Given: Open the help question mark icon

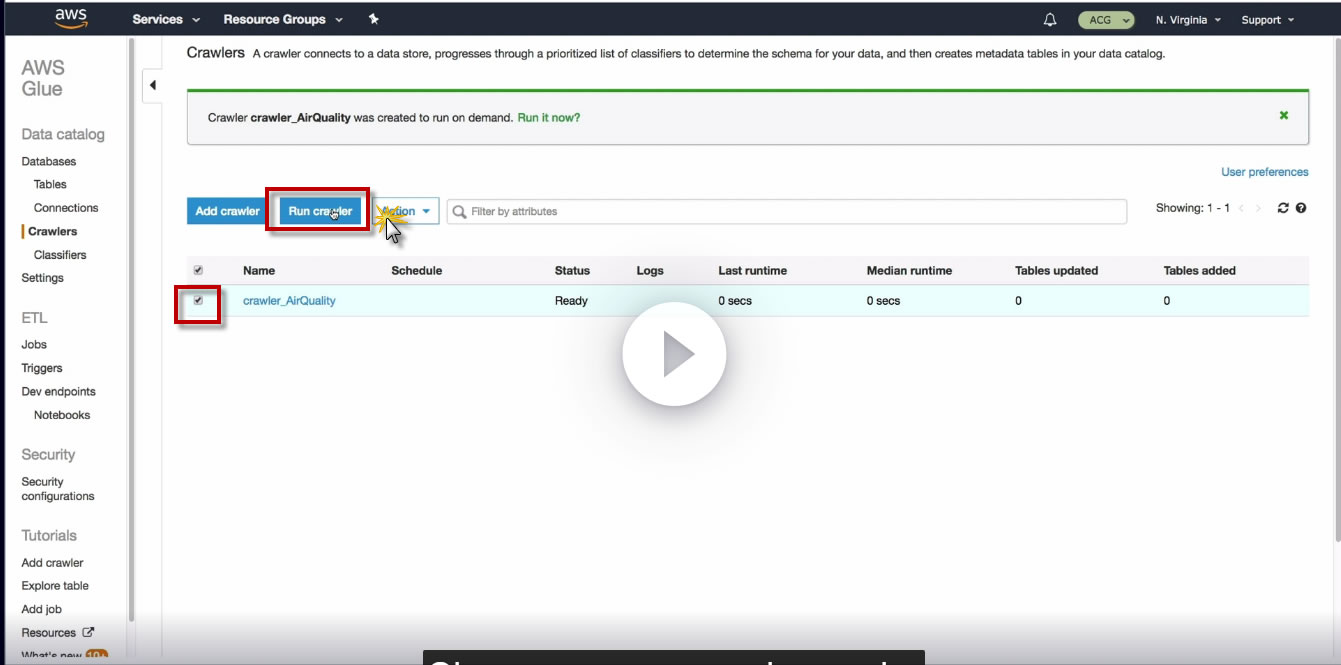Looking at the screenshot, I should (1301, 208).
